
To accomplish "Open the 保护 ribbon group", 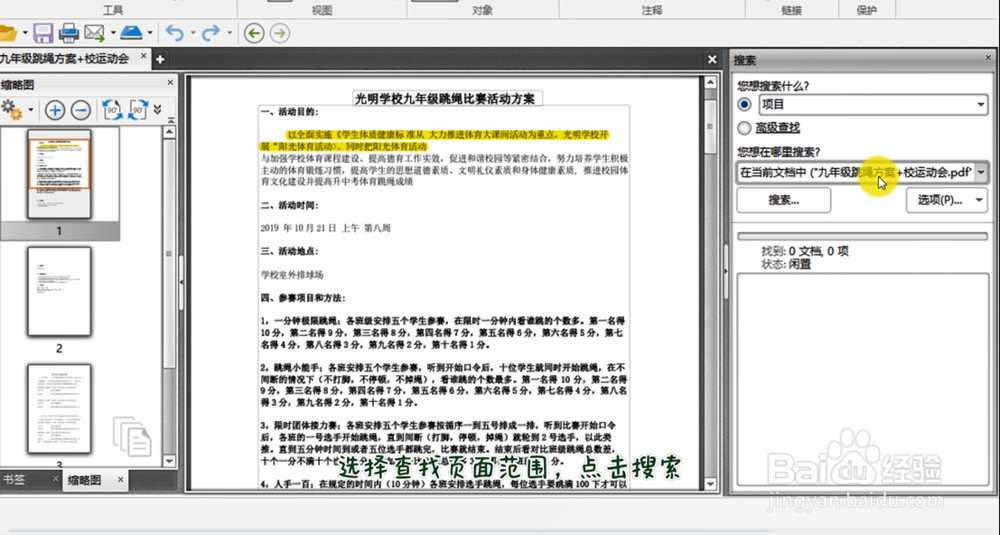I will 867,10.
